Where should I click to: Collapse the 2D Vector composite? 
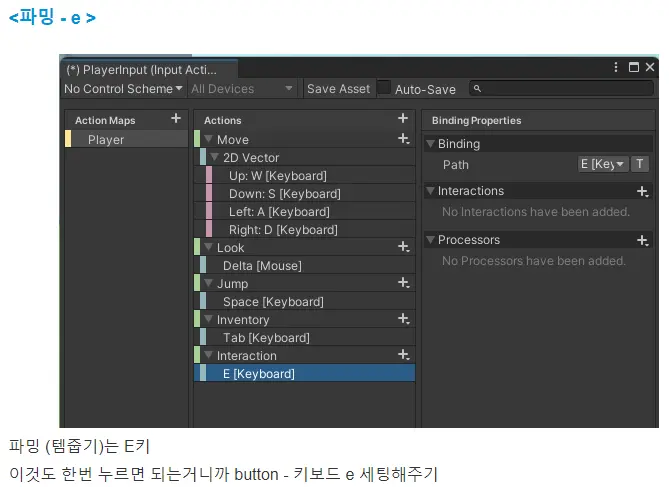click(x=215, y=157)
